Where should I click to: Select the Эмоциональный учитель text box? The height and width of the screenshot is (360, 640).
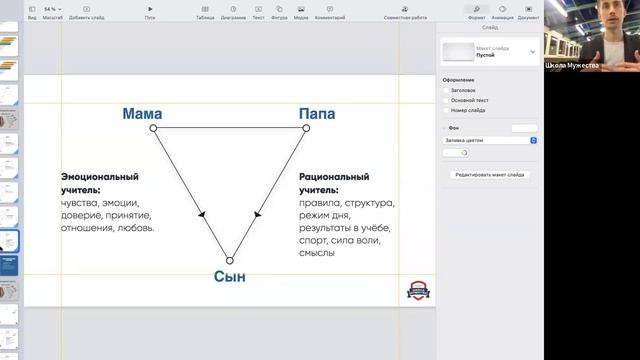(108, 202)
